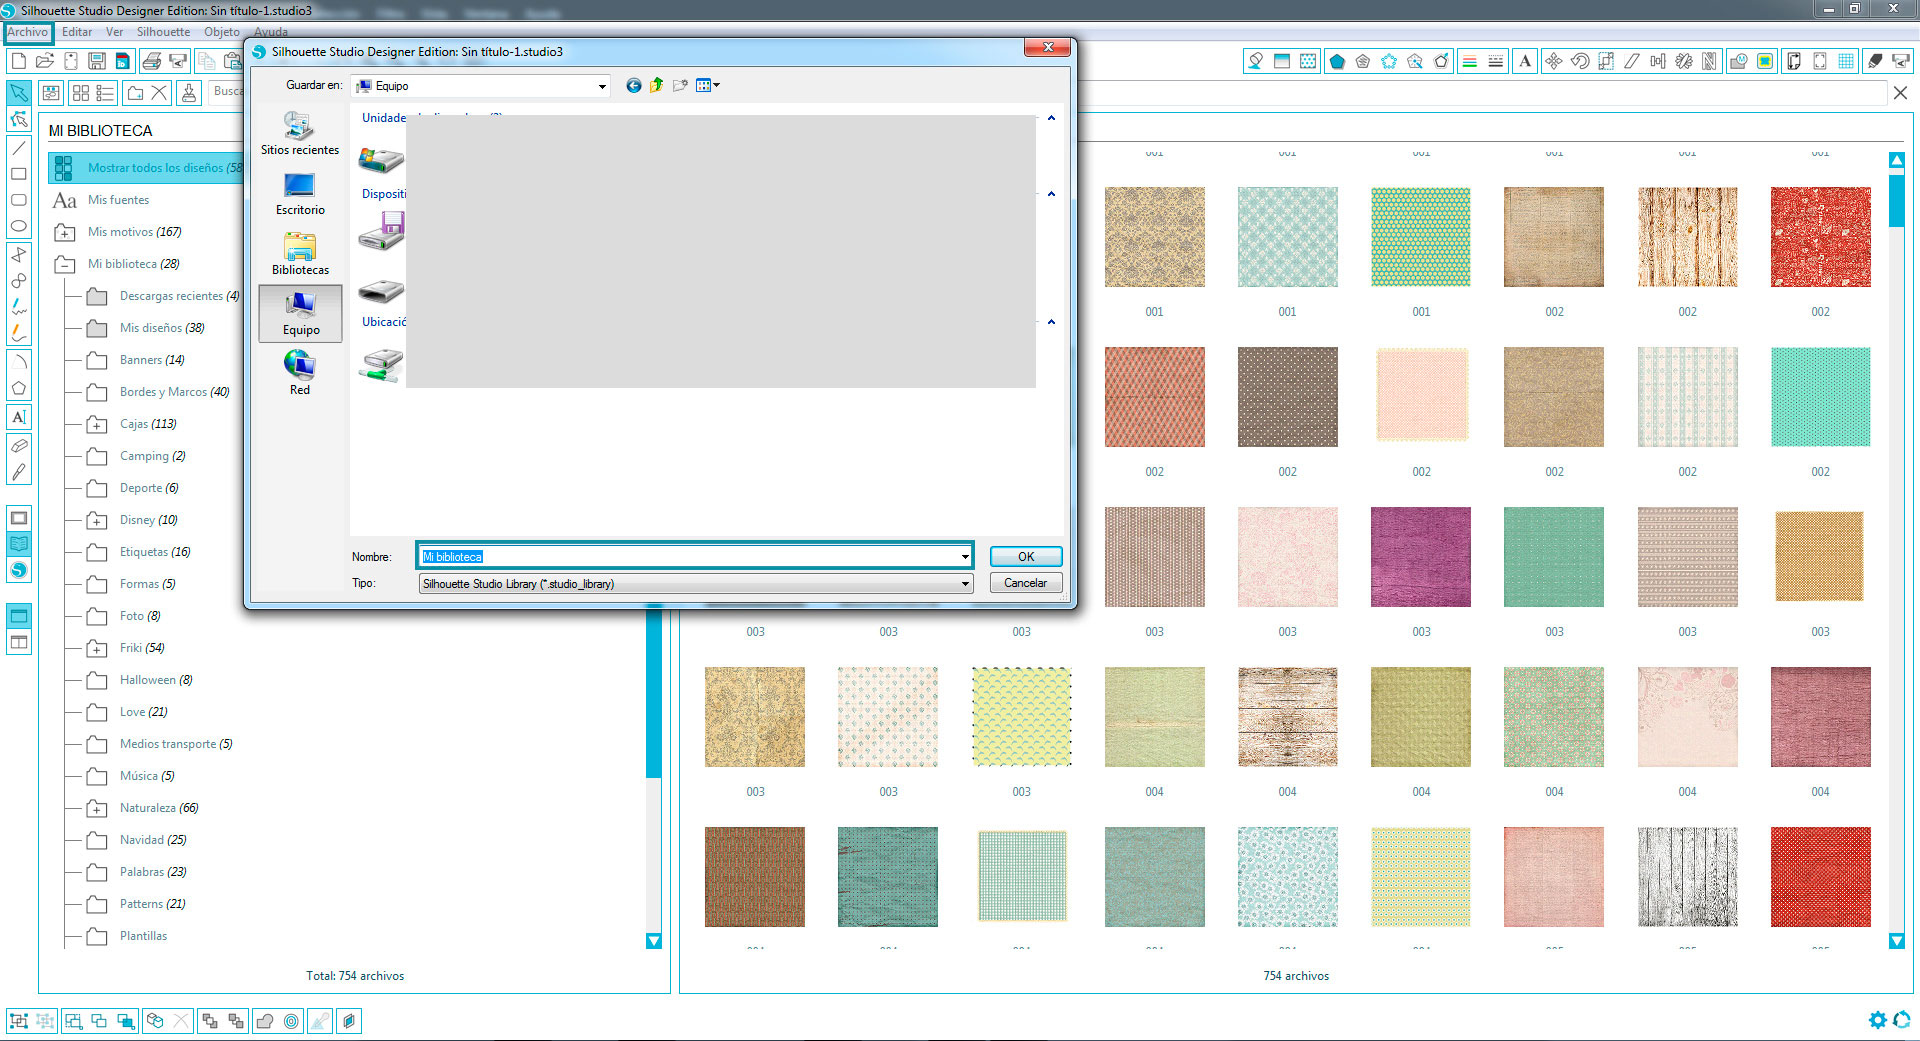Screen dimensions: 1920x1041
Task: Pick the Line drawing tool
Action: (x=19, y=148)
